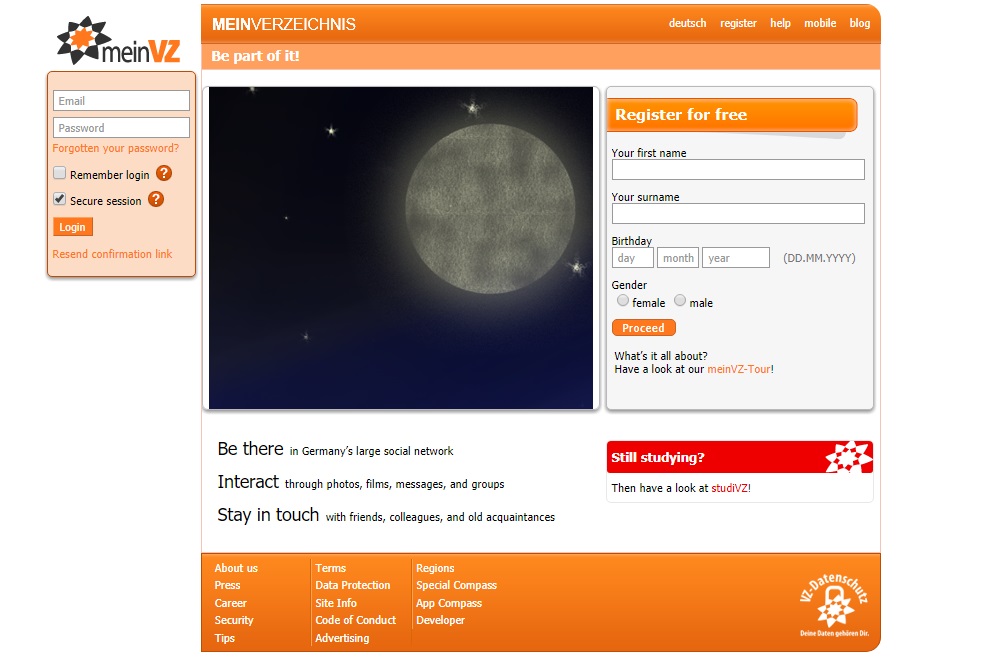
Task: Focus the Email input field
Action: tap(121, 101)
